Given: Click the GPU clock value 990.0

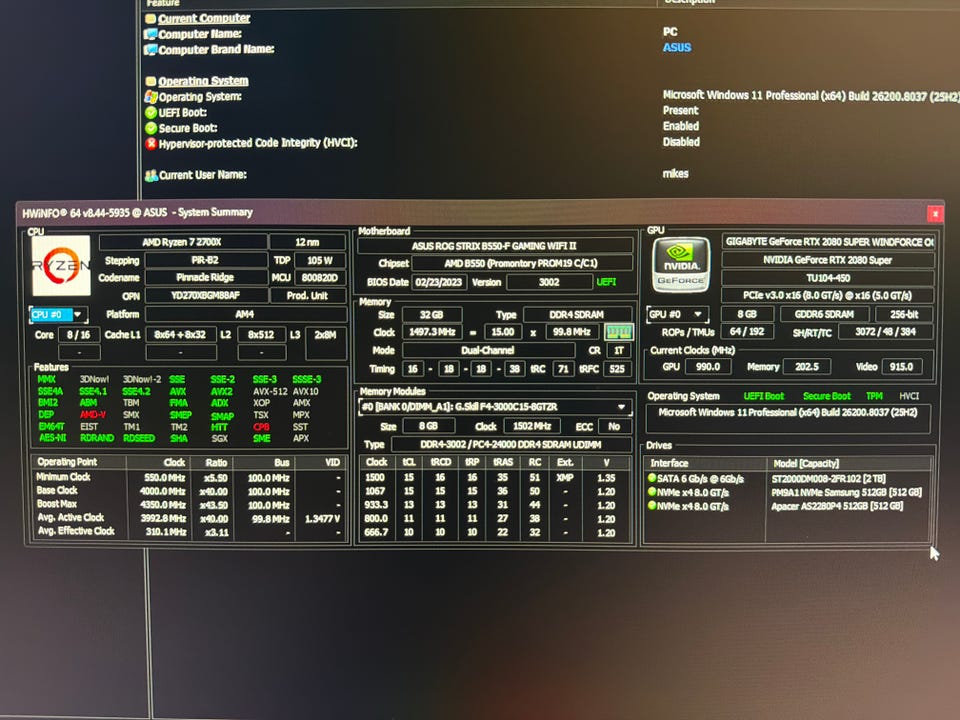Looking at the screenshot, I should 708,367.
